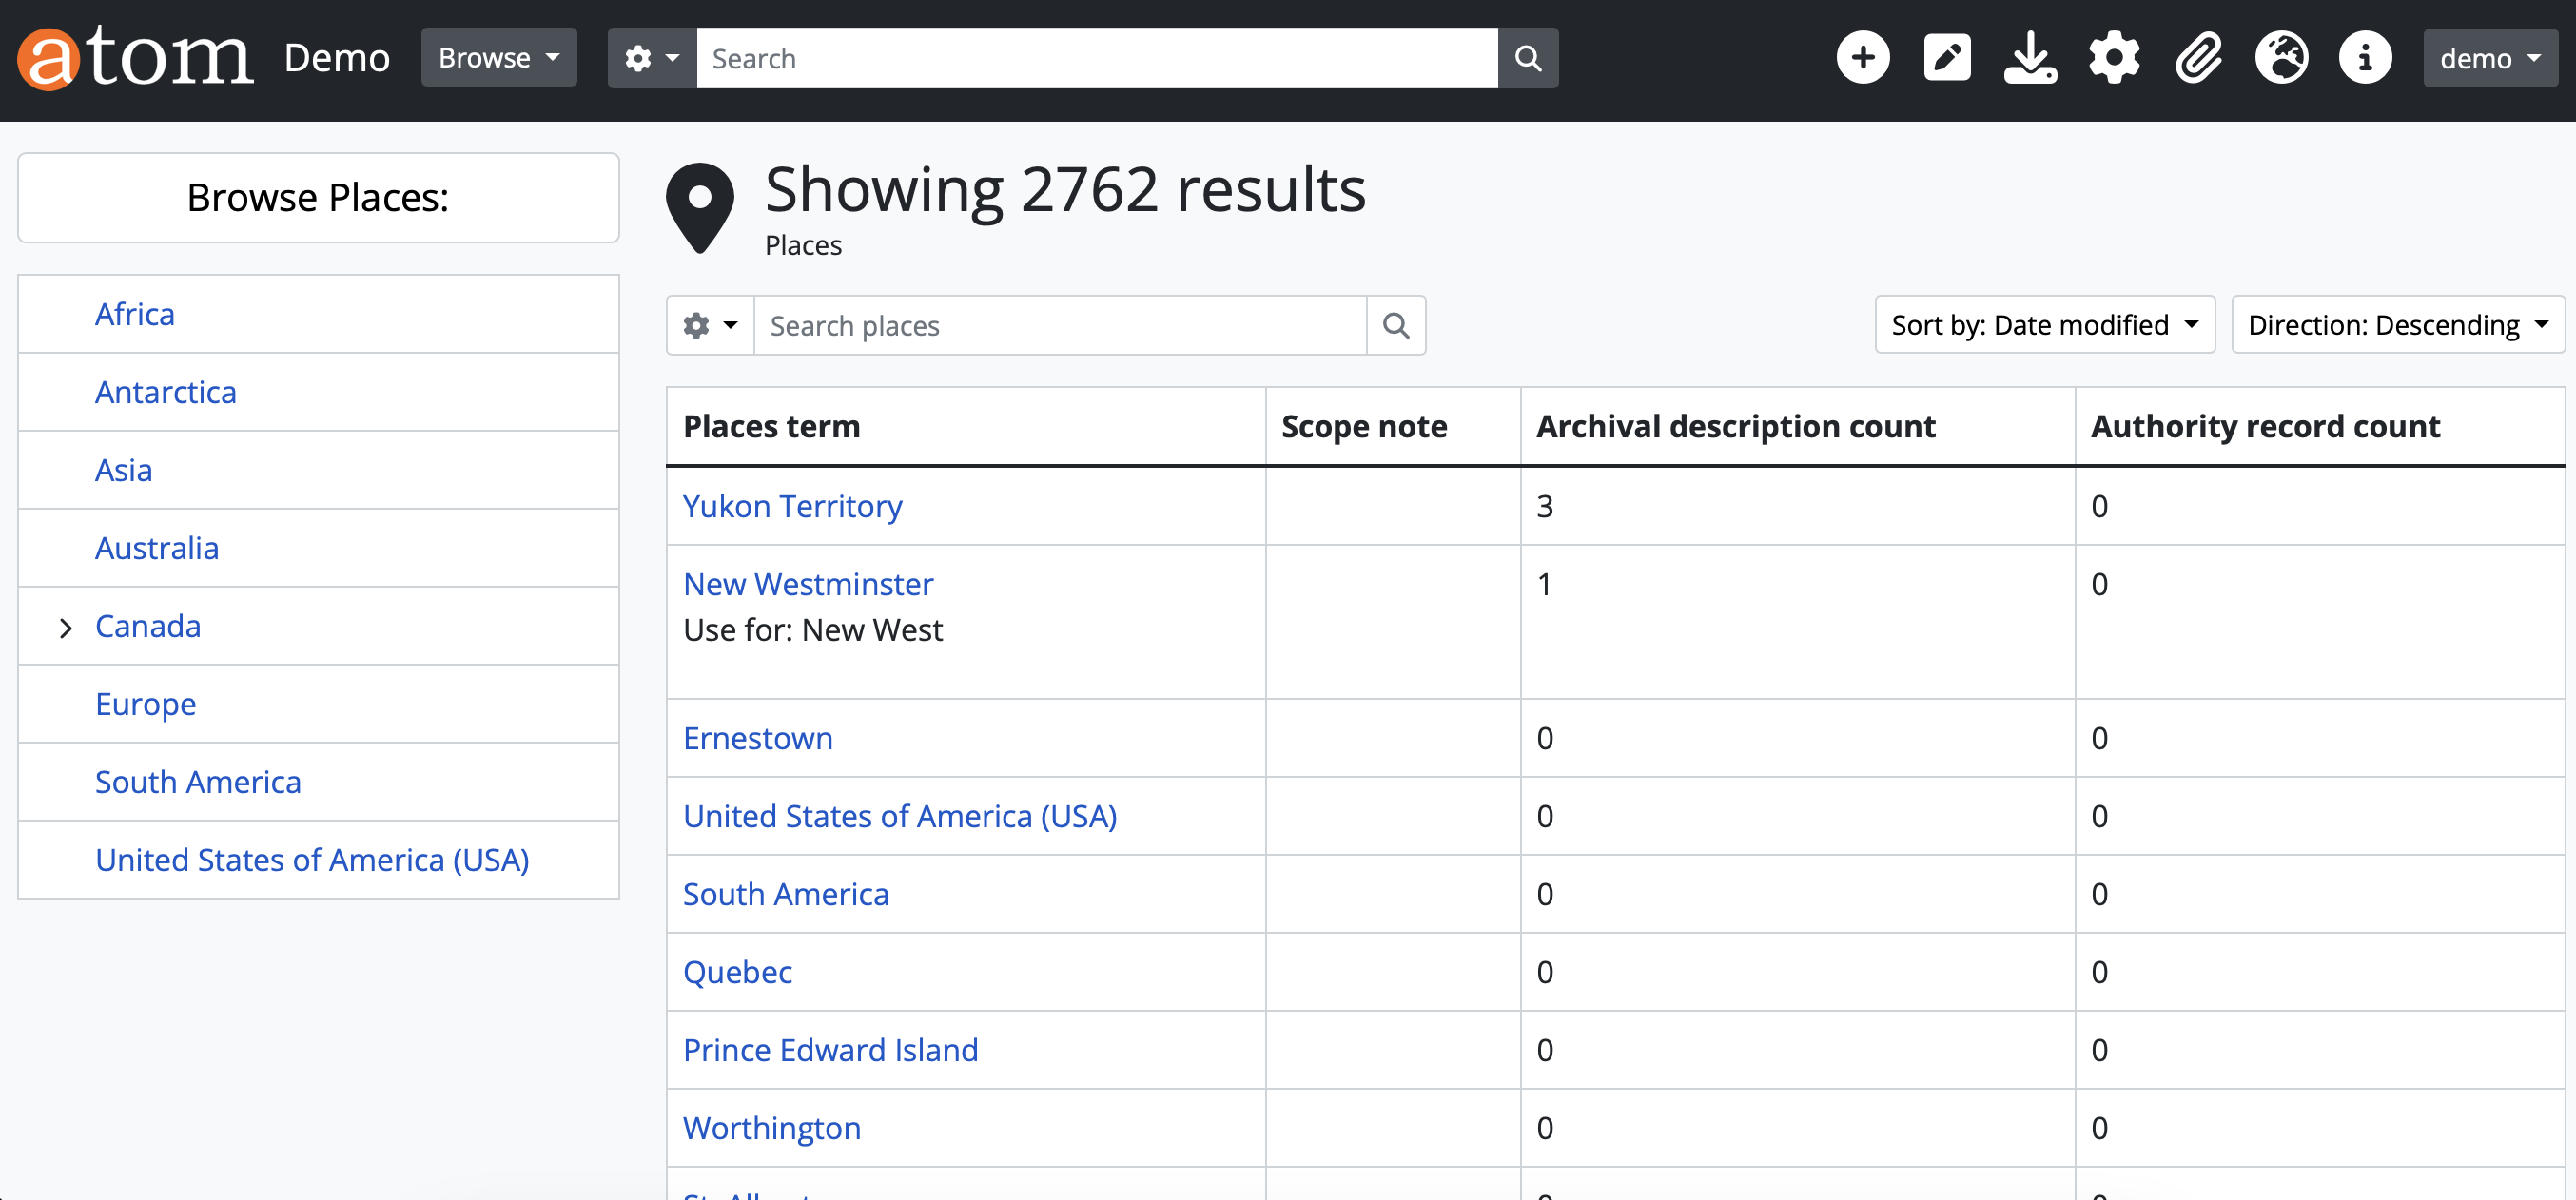The image size is (2576, 1200).
Task: Open the Sort by Date modified dropdown
Action: 2044,325
